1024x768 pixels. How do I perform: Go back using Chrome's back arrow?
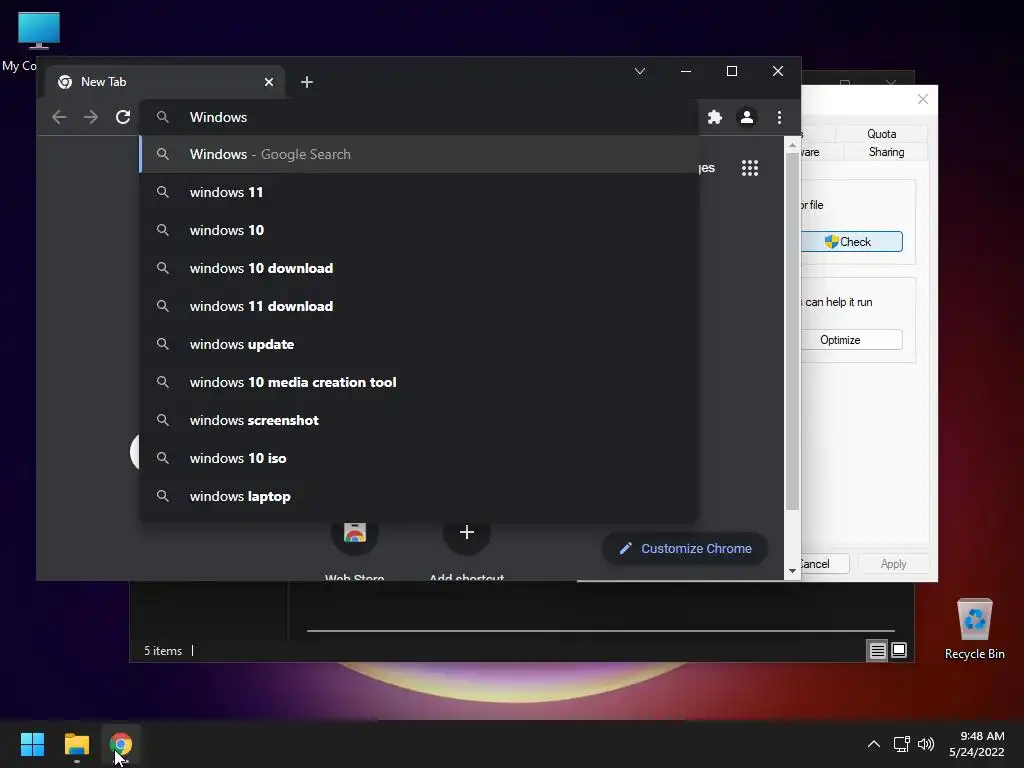59,117
